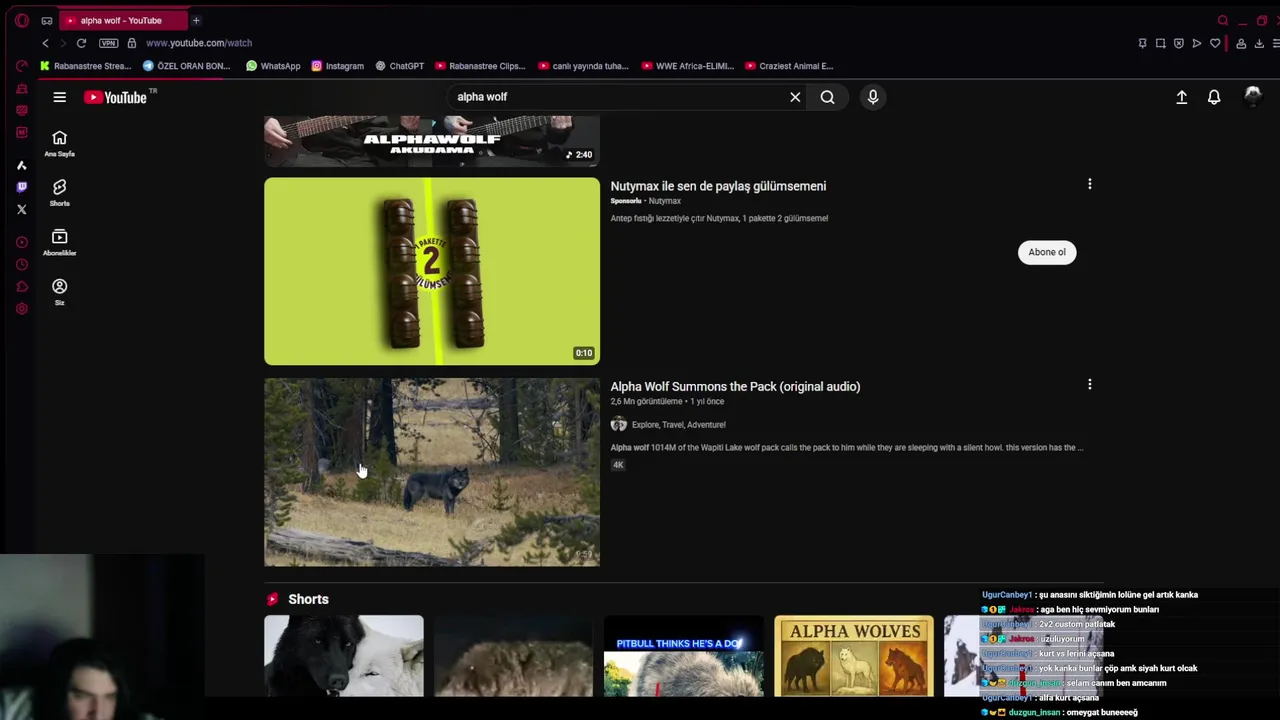Reload the YouTube page

[x=81, y=43]
